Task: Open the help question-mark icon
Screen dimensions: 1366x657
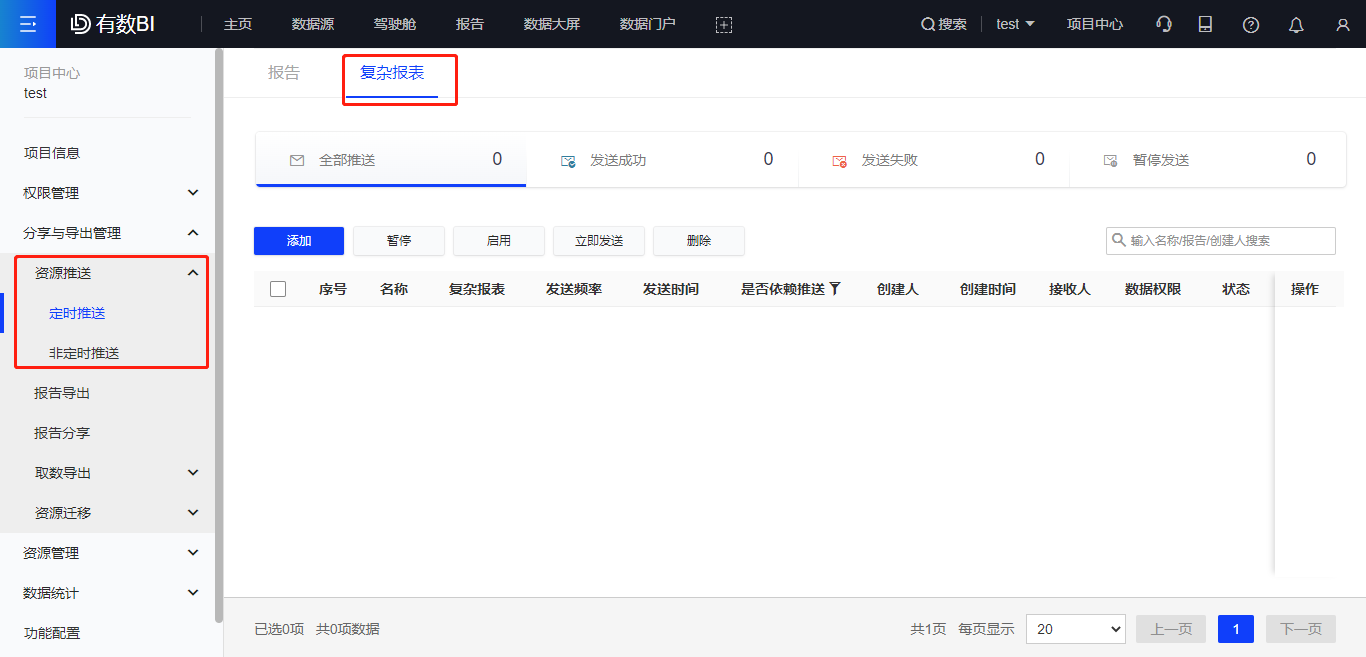Action: pos(1250,23)
